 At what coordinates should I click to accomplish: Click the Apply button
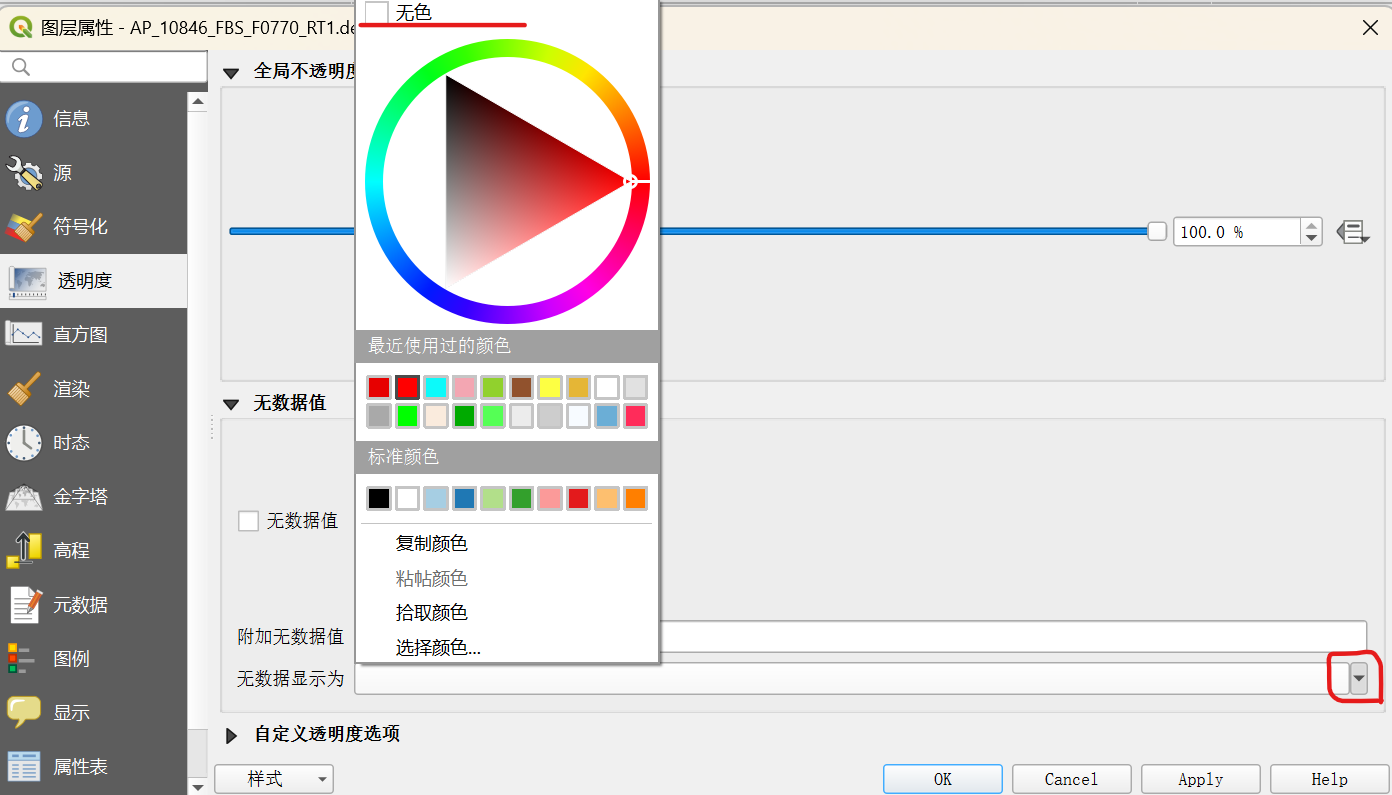(x=1201, y=779)
